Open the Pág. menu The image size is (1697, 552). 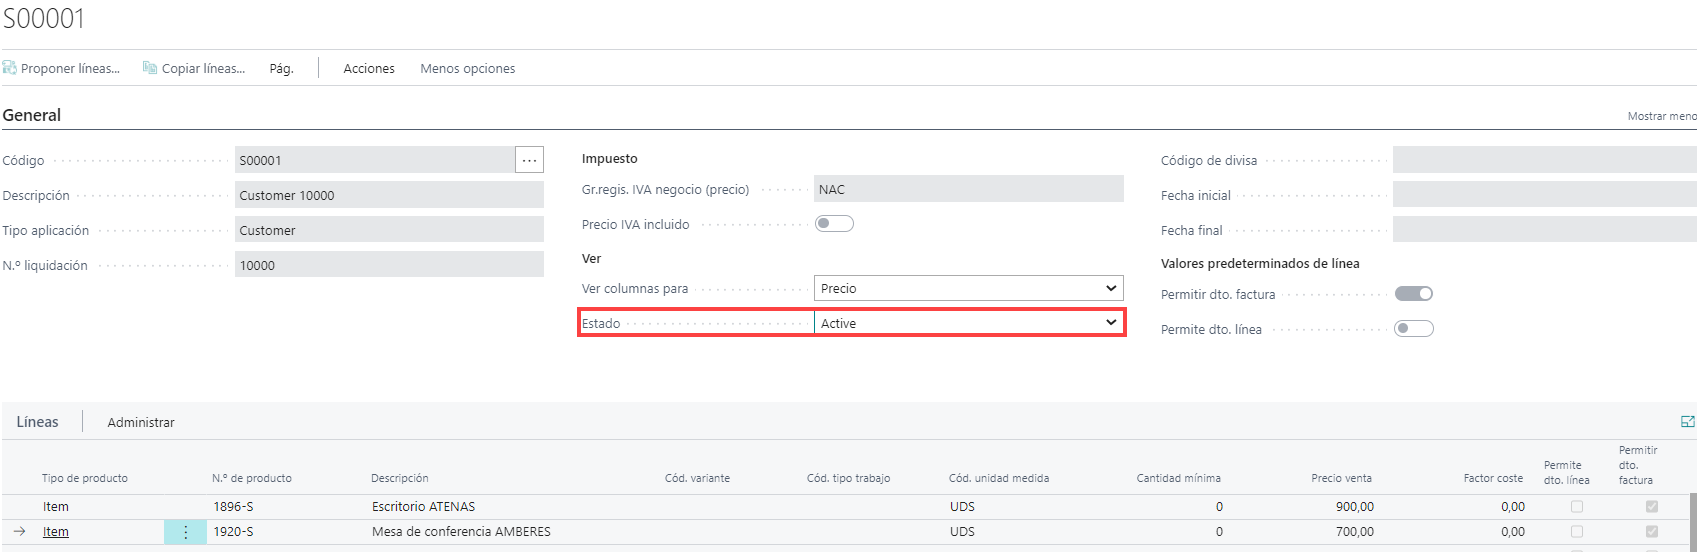tap(281, 69)
